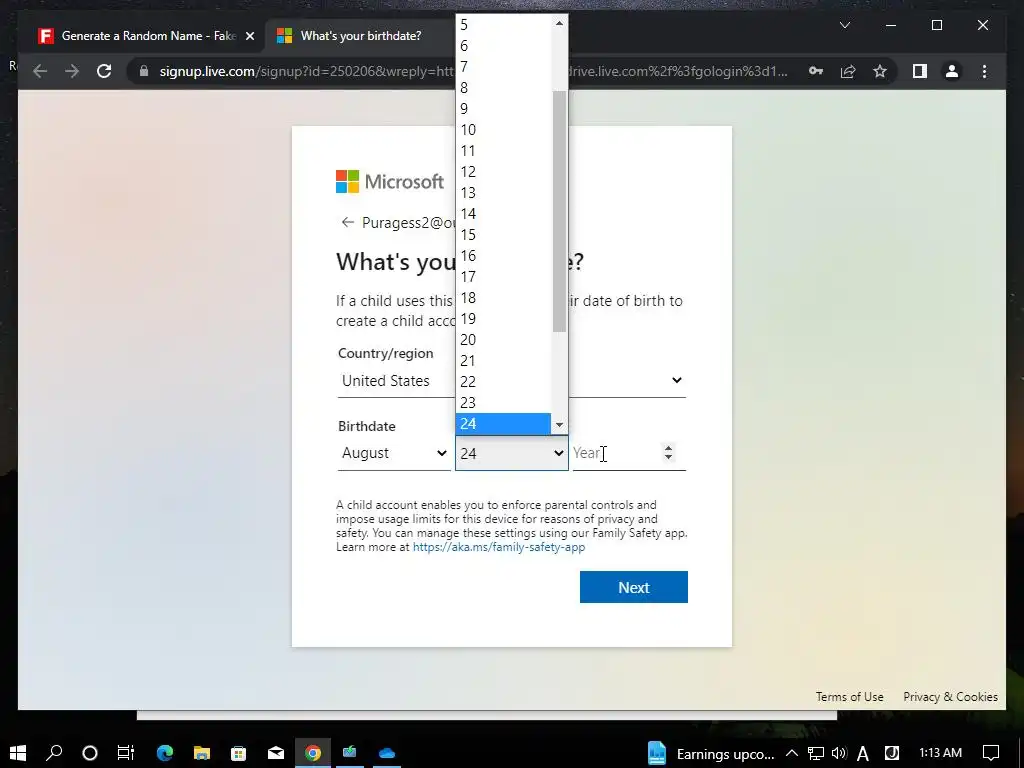Screen dimensions: 1024x768
Task: Choose day 17 in the list
Action: coord(503,277)
